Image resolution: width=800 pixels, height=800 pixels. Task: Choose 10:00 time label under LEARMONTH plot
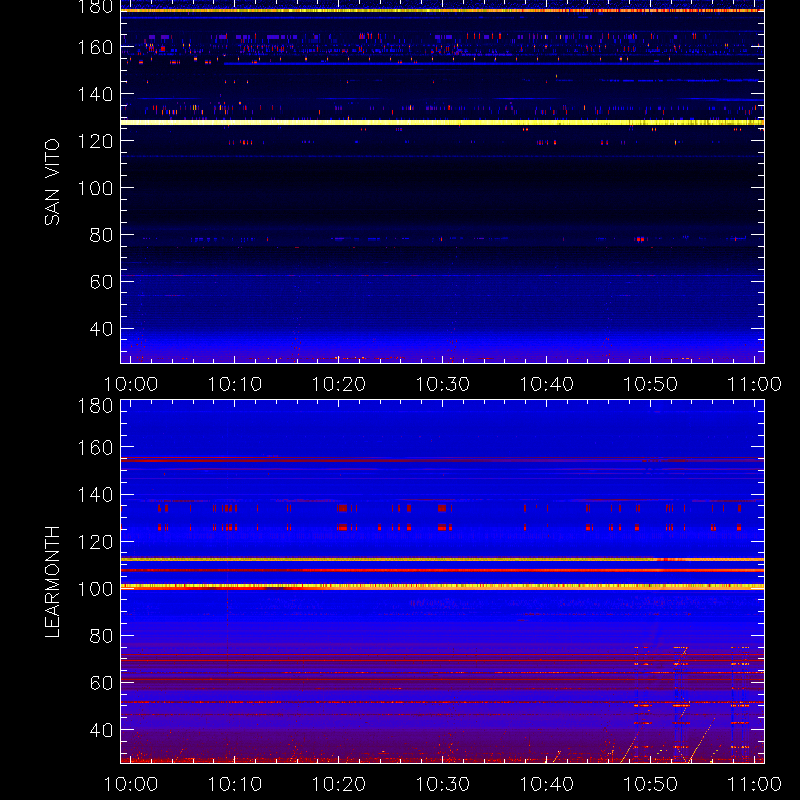click(131, 784)
